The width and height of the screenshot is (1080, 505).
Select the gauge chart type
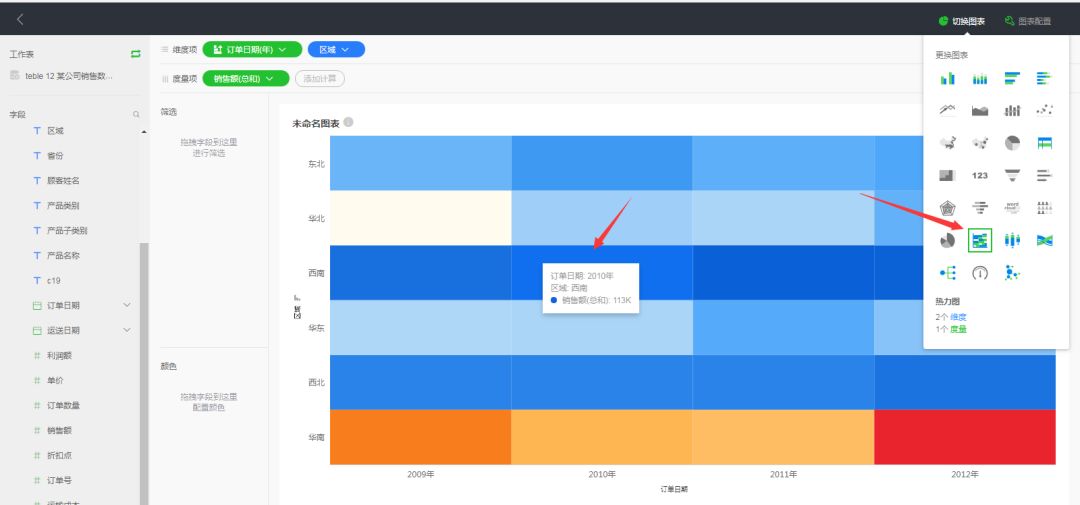[979, 273]
